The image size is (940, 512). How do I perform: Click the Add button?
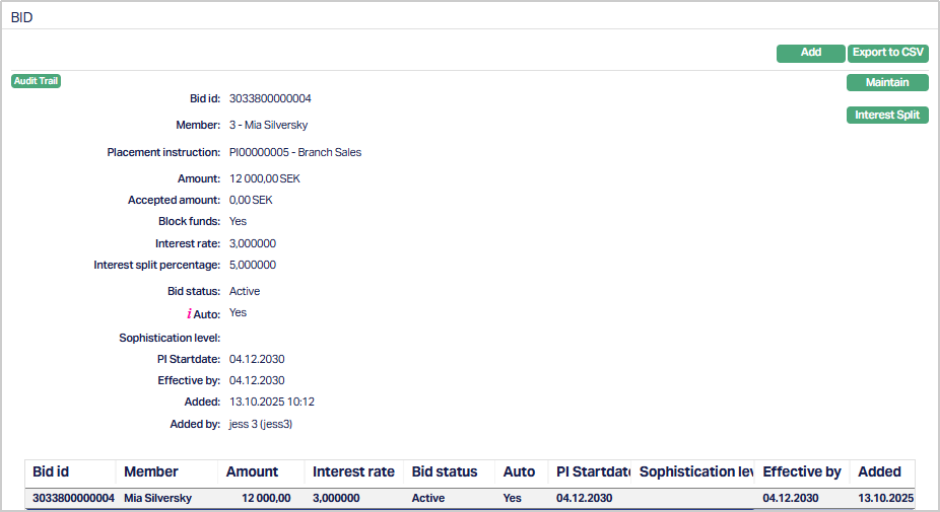click(x=810, y=53)
